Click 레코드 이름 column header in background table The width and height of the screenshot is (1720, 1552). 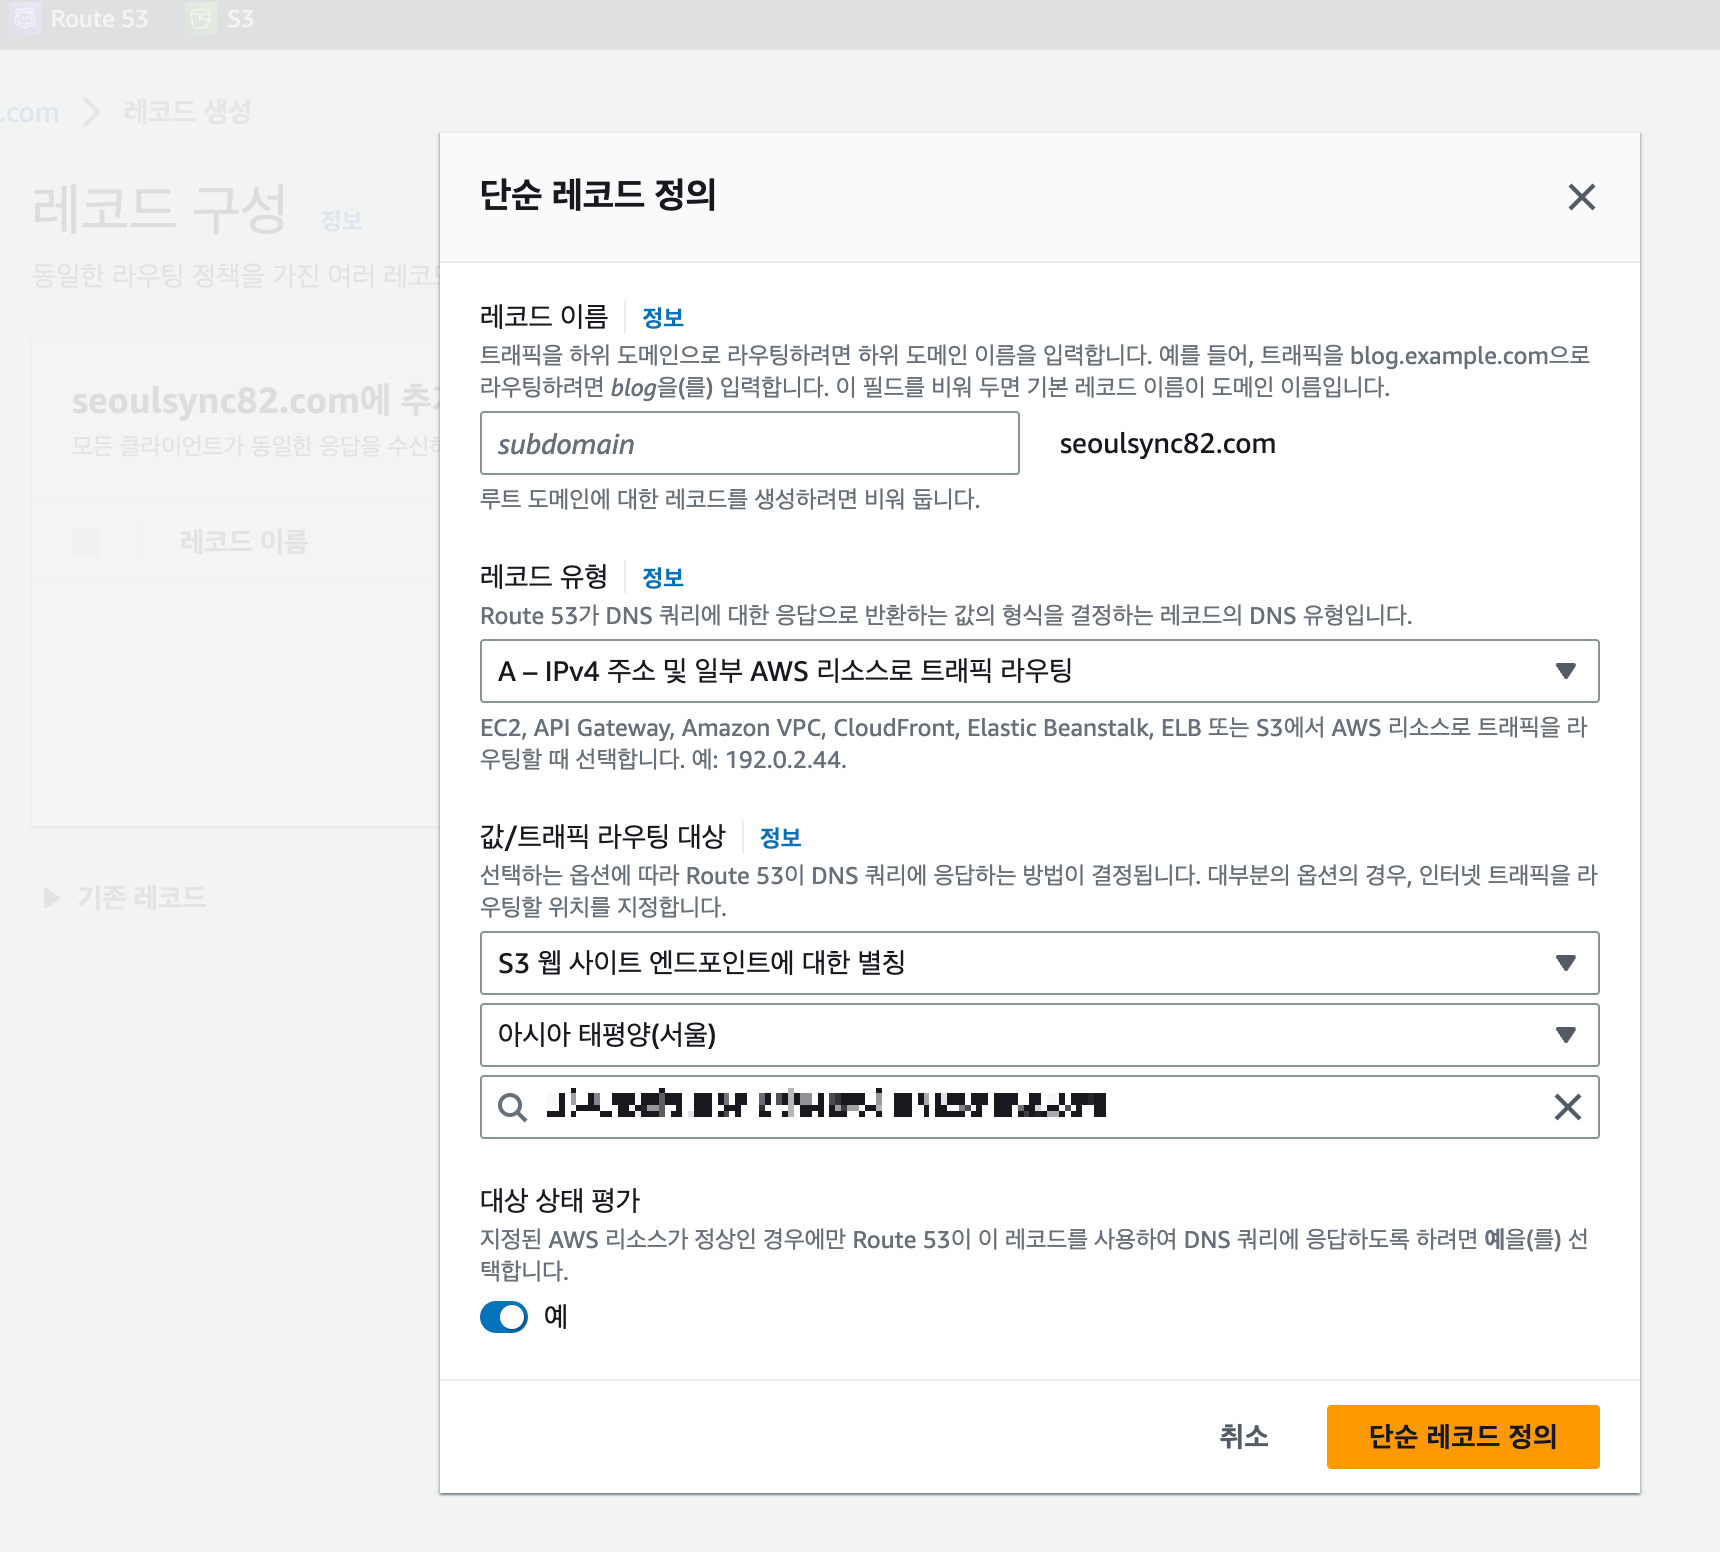point(244,542)
